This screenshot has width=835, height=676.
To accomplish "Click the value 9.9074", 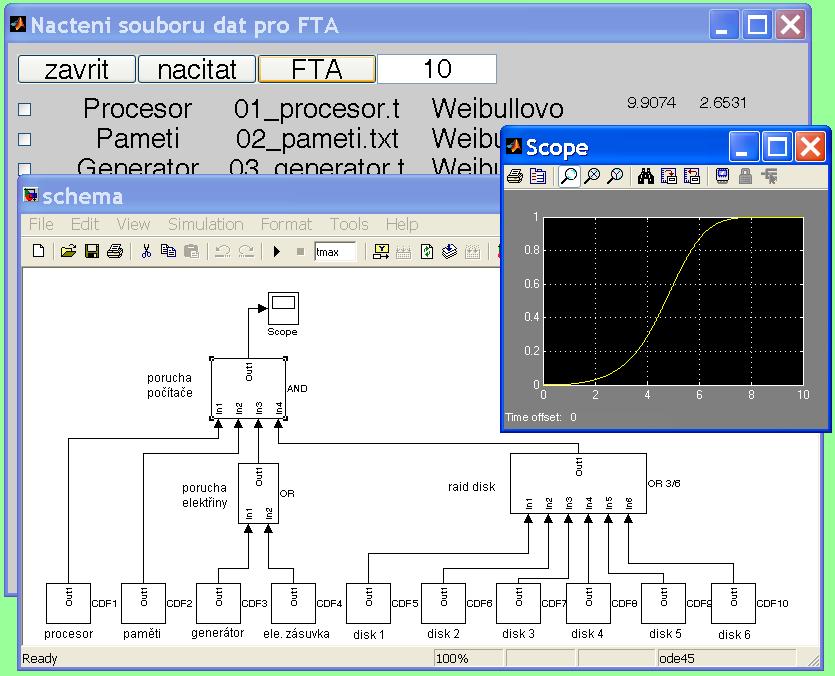I will coord(651,103).
